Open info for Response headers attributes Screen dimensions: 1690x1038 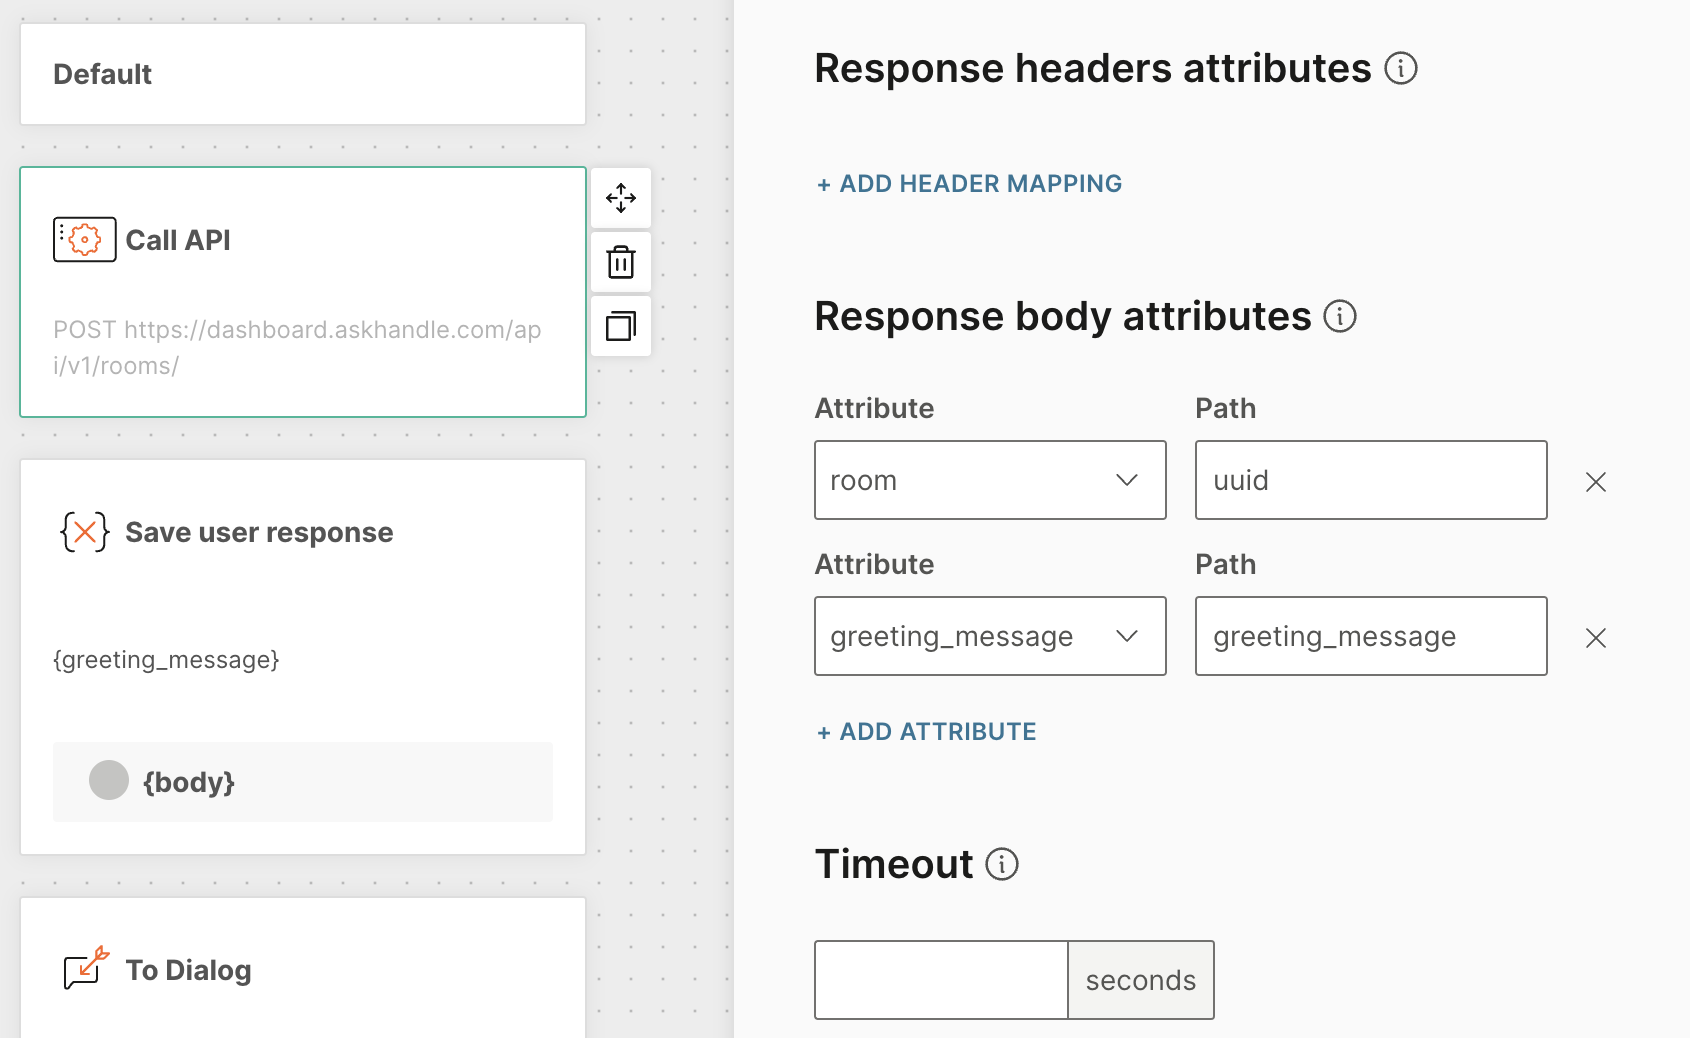(x=1400, y=68)
